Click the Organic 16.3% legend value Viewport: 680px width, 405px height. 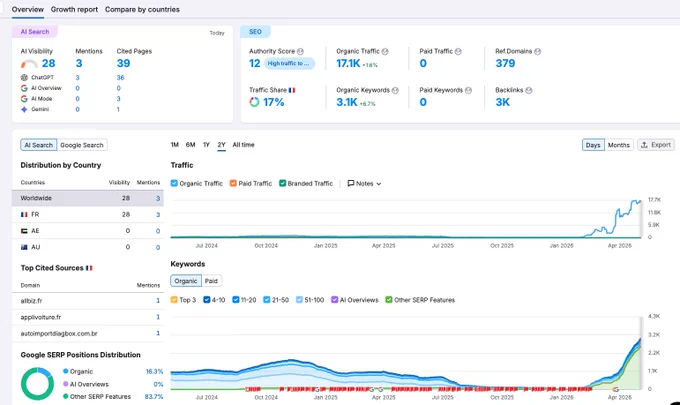pyautogui.click(x=154, y=372)
